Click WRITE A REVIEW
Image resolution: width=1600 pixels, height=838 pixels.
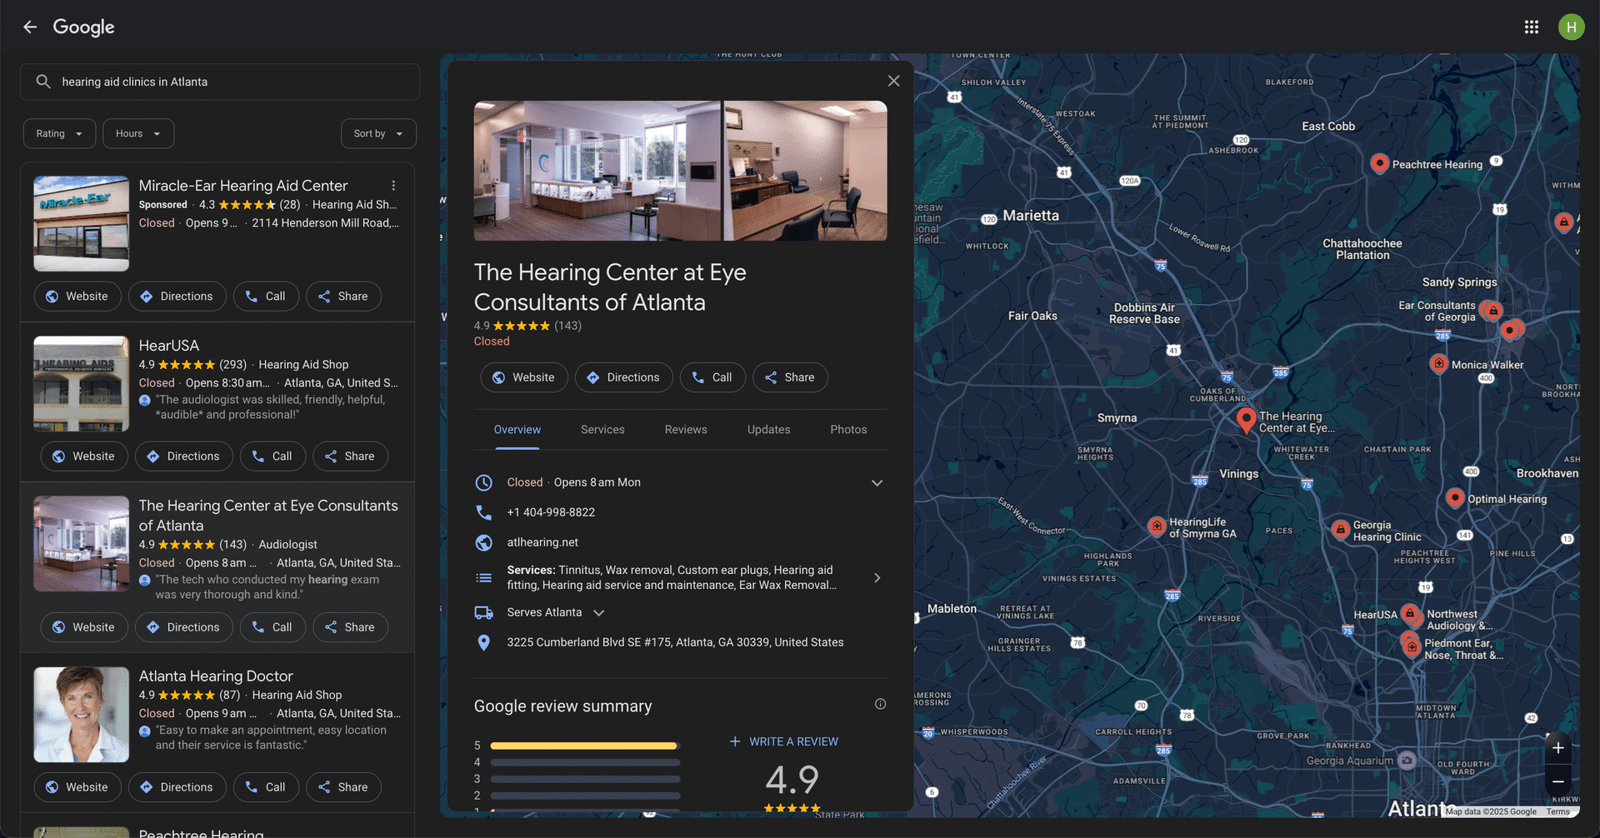[x=784, y=742]
